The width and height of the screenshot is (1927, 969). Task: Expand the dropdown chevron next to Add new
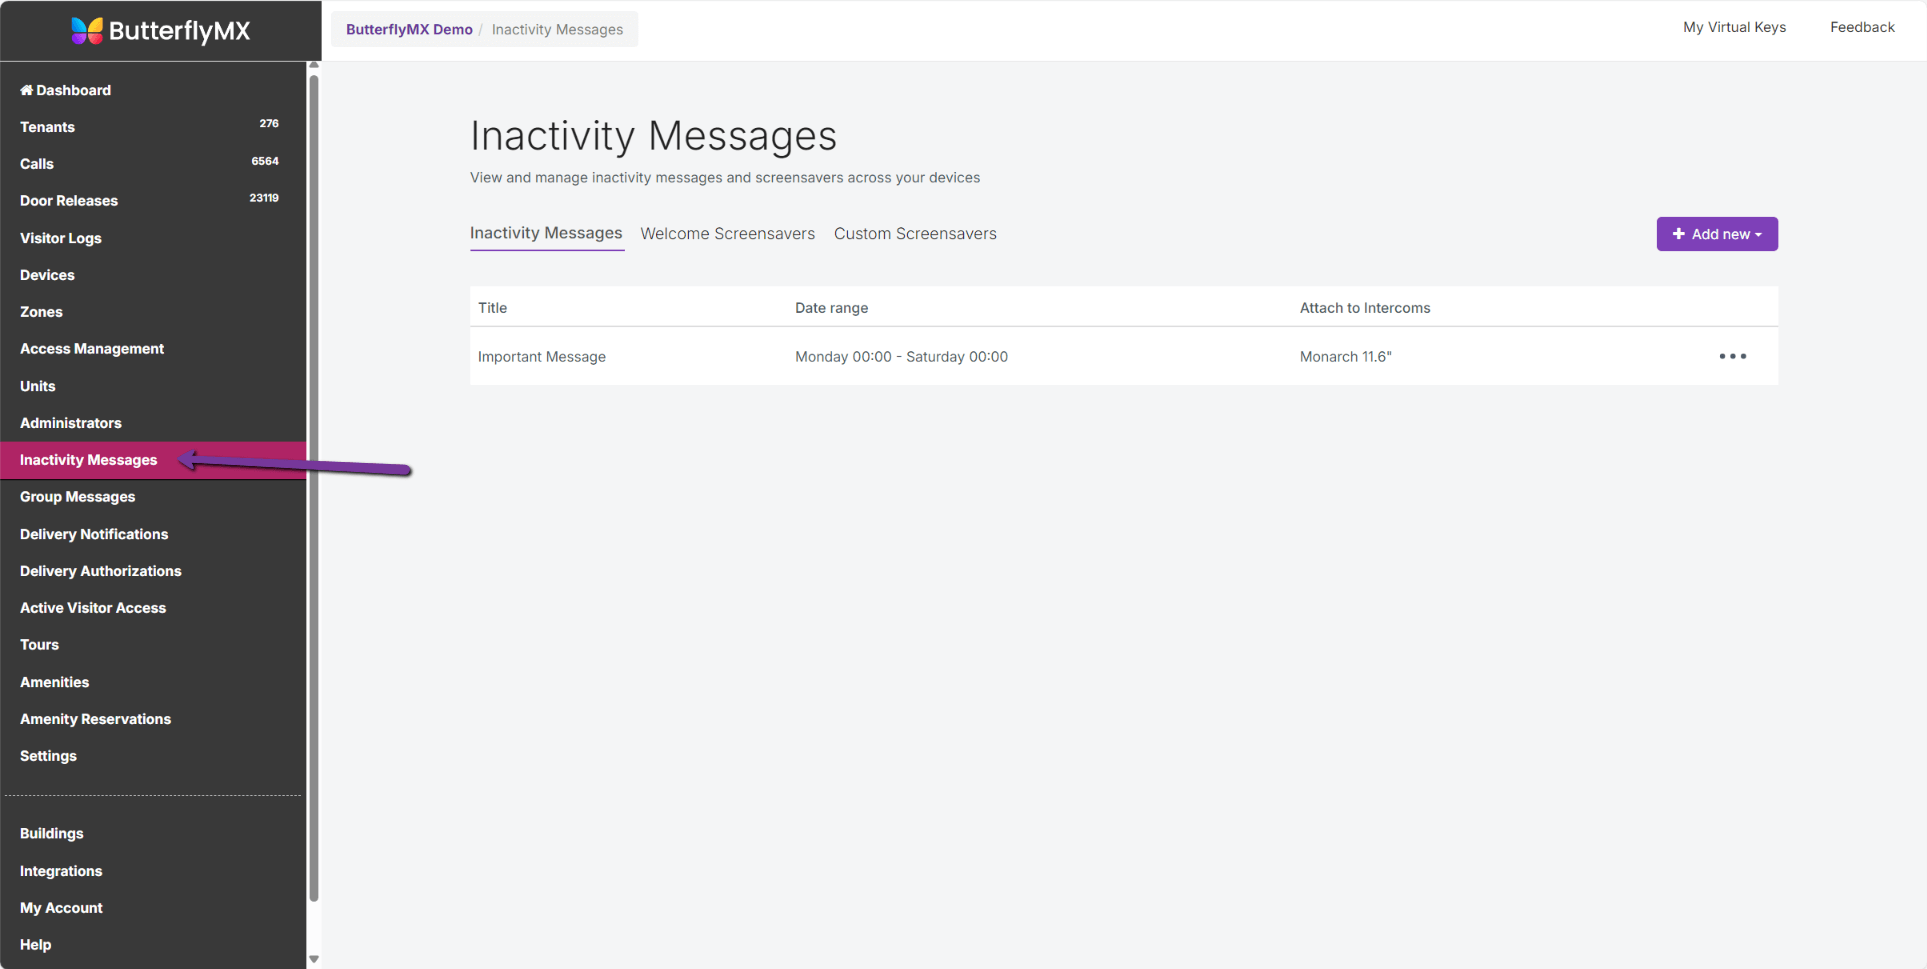pos(1758,234)
